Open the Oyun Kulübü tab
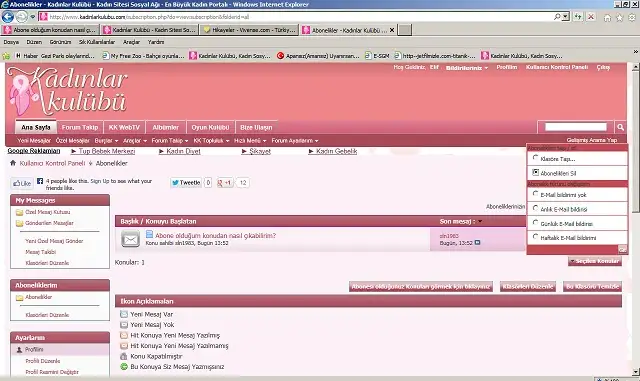640x381 pixels. point(210,127)
